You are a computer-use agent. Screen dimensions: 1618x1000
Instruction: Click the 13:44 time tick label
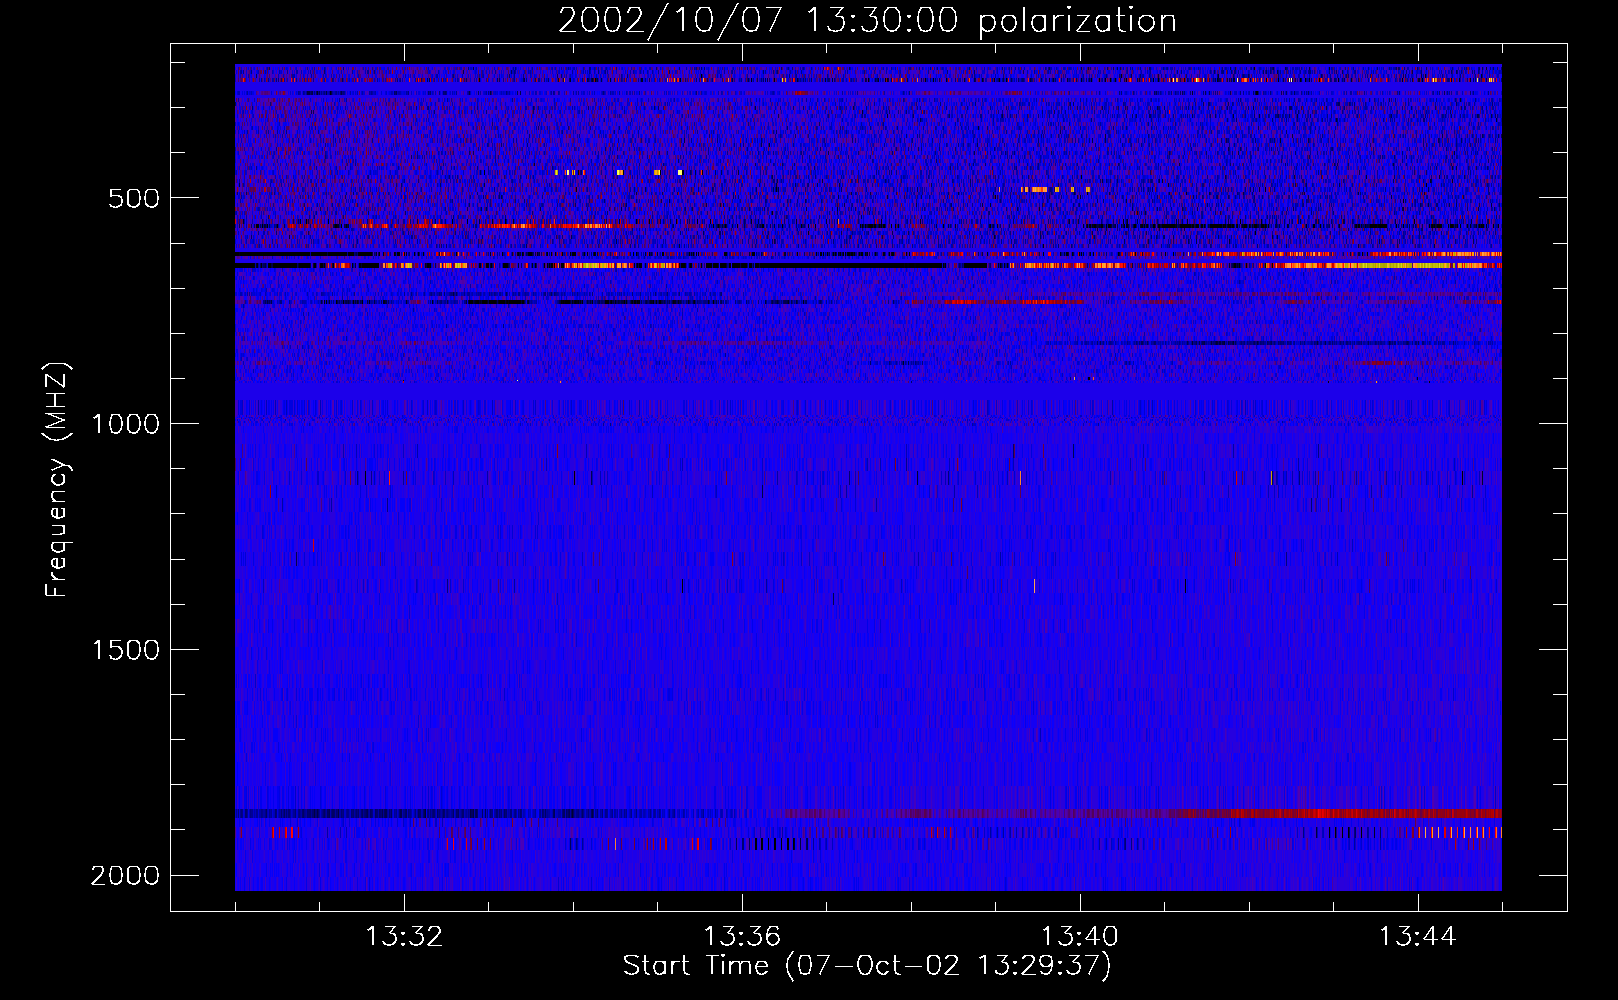tap(1417, 937)
